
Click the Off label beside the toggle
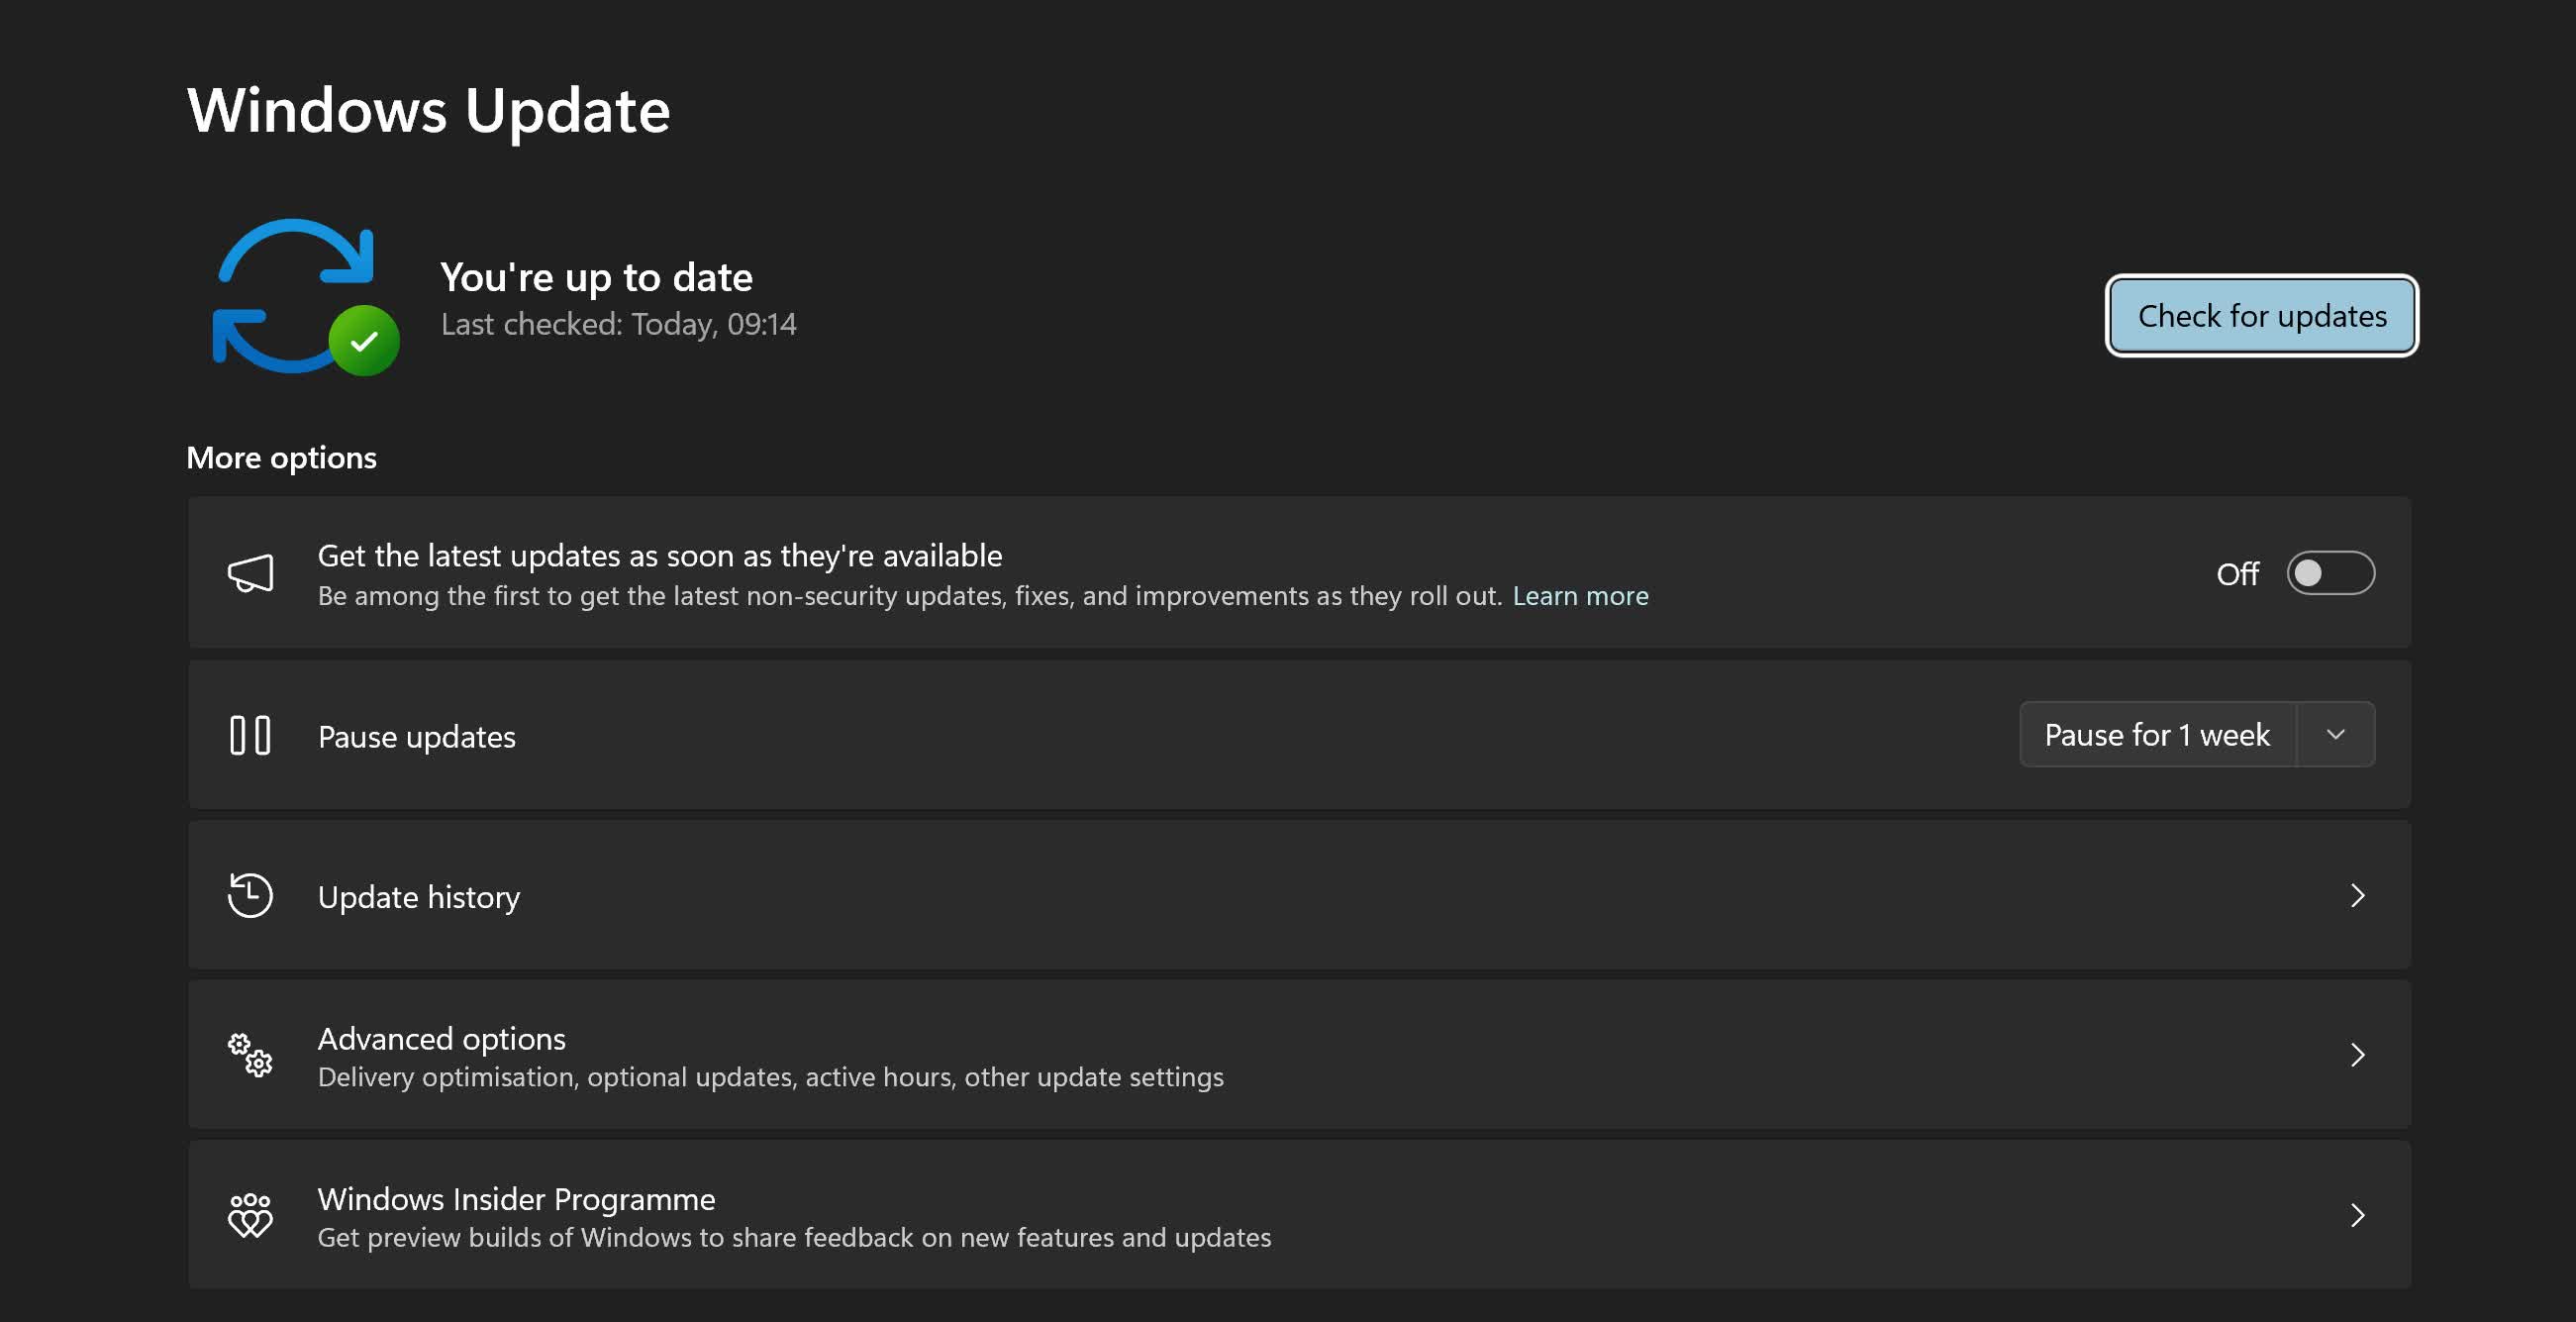(x=2237, y=574)
